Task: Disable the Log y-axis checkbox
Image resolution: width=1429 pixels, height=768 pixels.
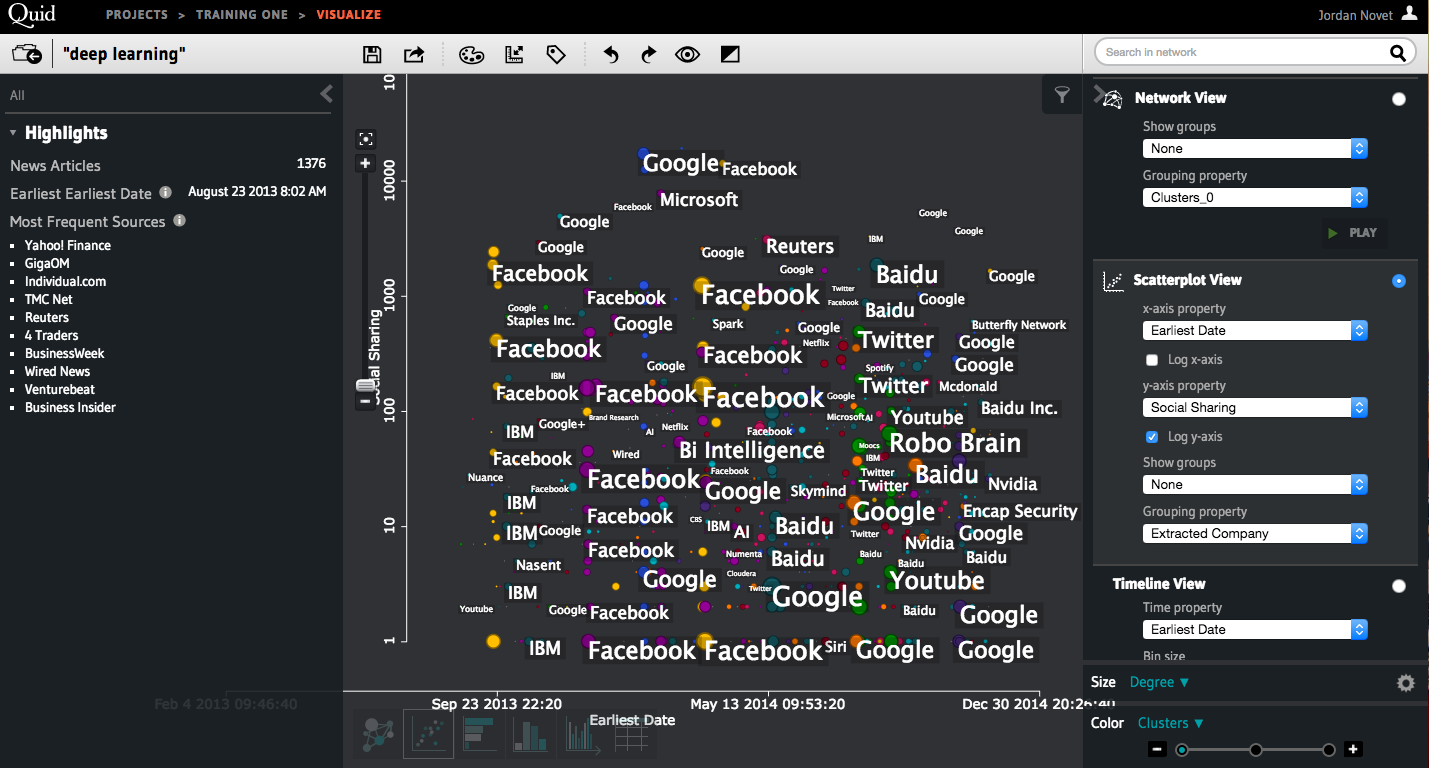Action: pos(1152,437)
